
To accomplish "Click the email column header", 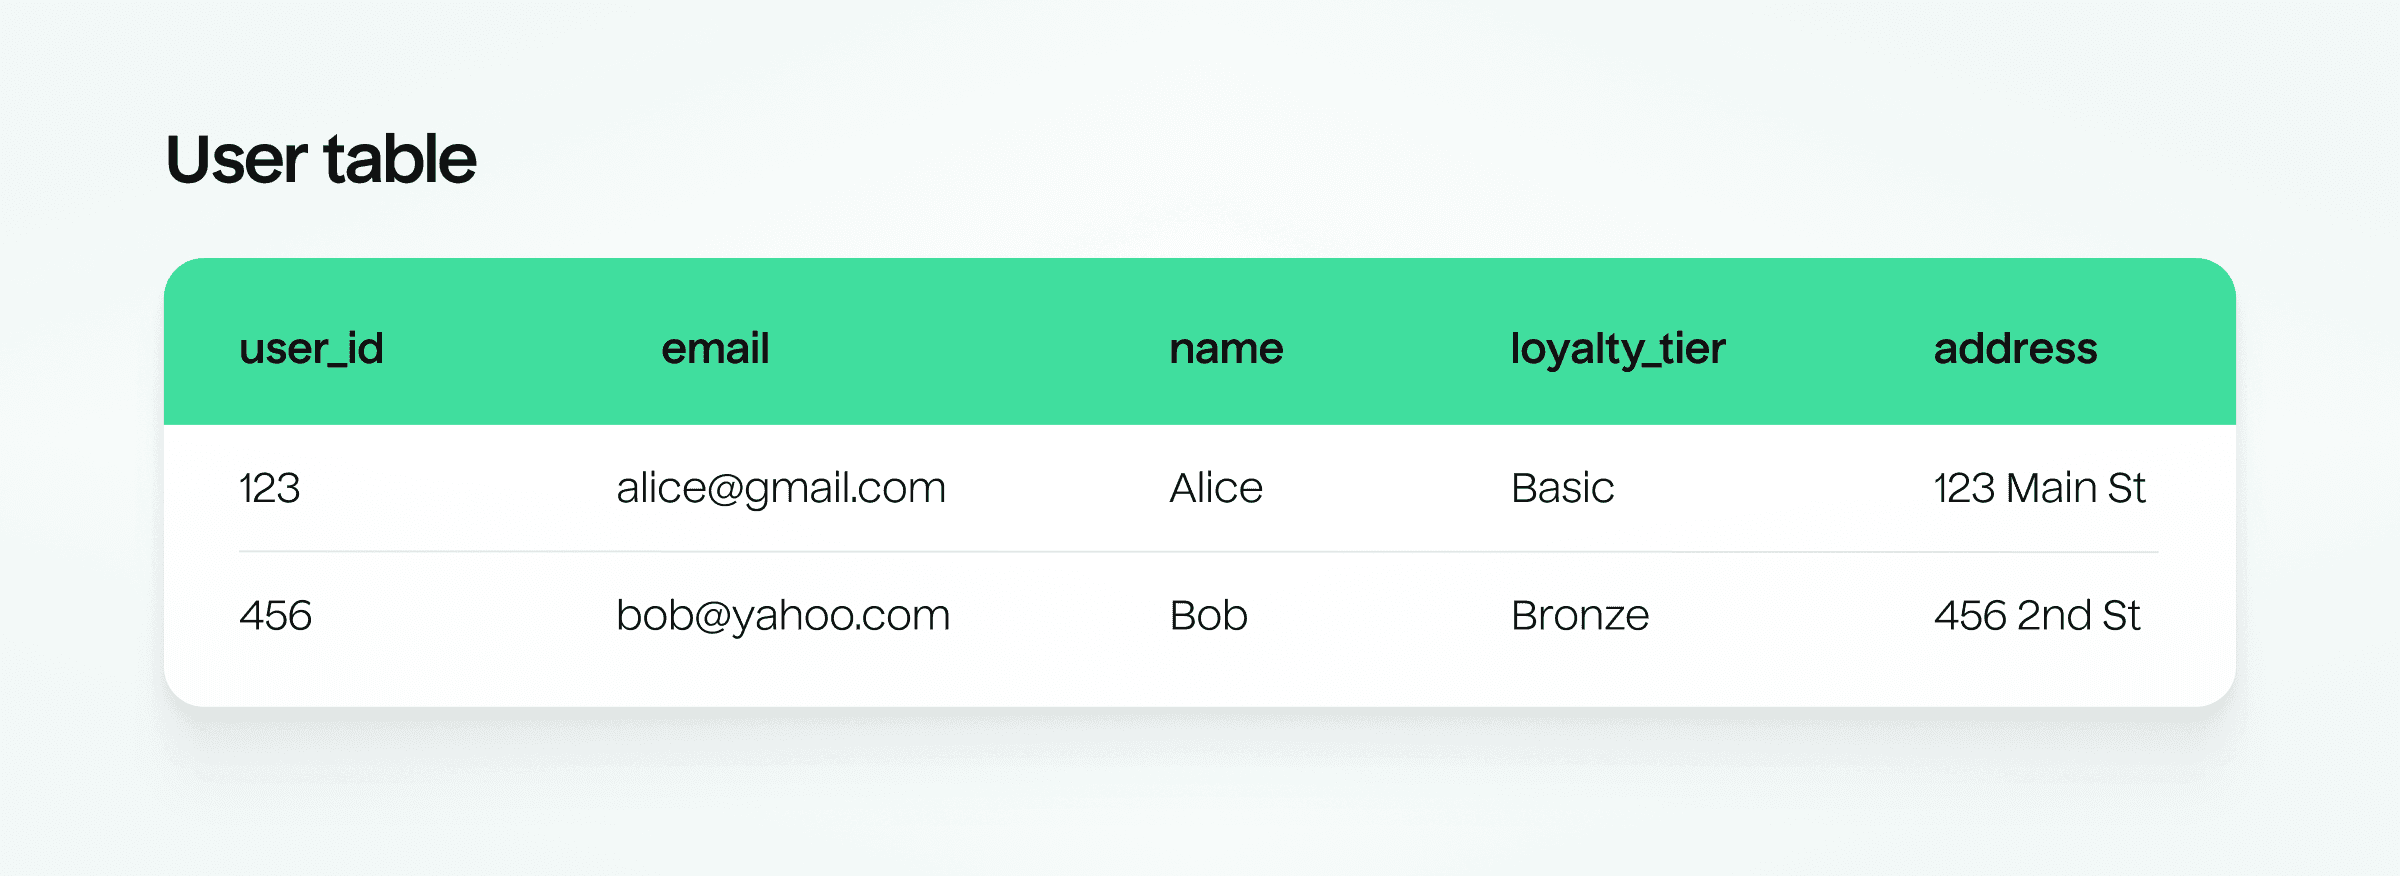I will (715, 349).
